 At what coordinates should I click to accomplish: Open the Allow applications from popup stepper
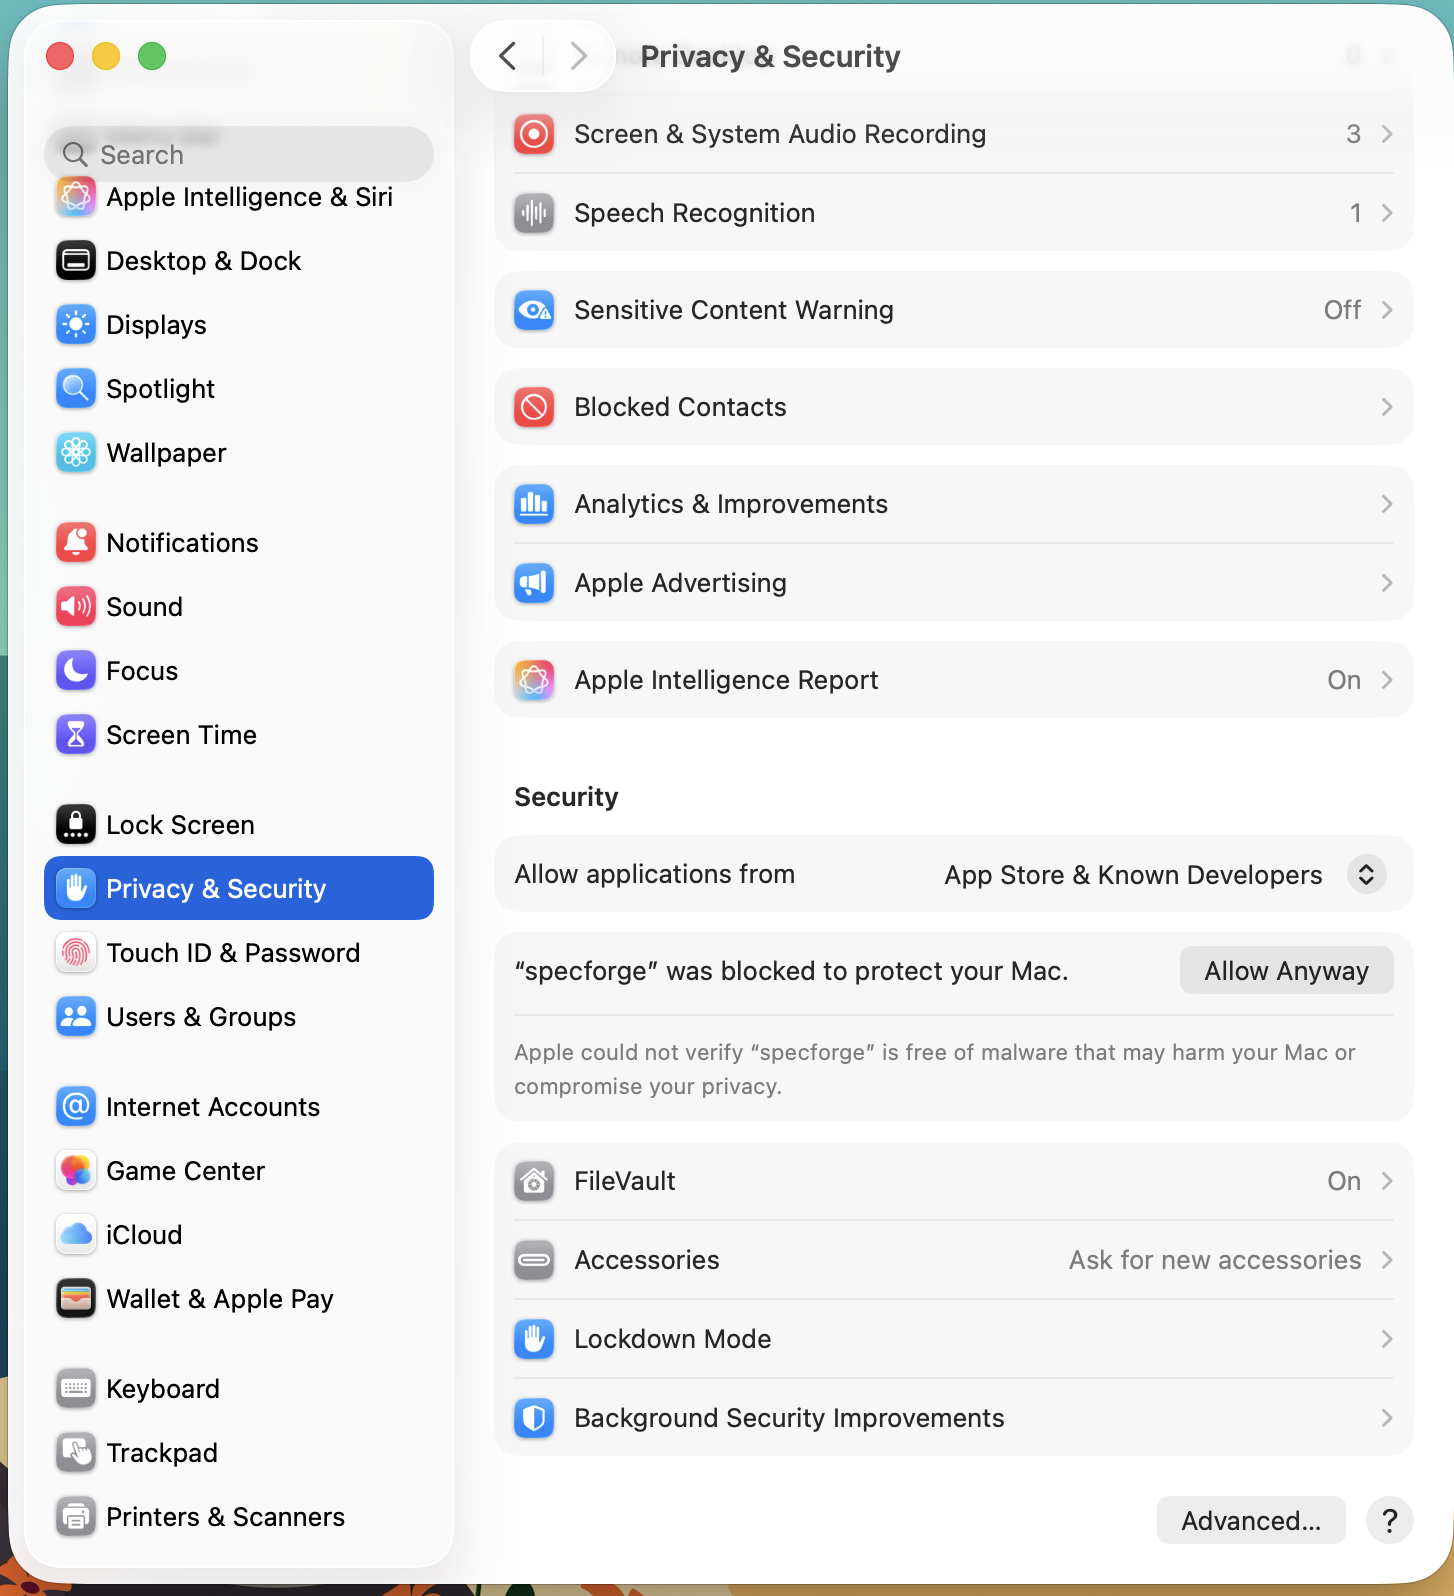click(x=1366, y=874)
